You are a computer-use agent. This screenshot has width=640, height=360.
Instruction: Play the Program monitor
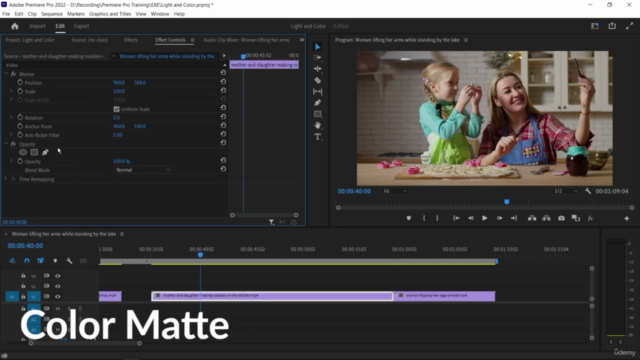tap(484, 218)
